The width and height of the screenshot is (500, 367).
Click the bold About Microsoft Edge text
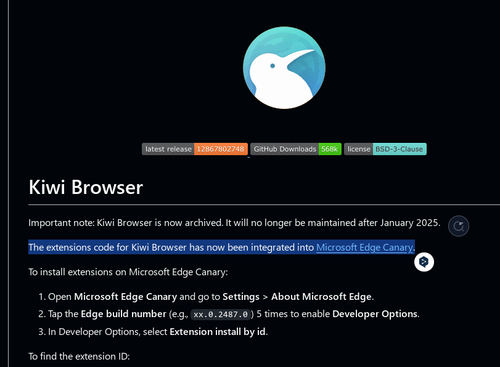321,297
